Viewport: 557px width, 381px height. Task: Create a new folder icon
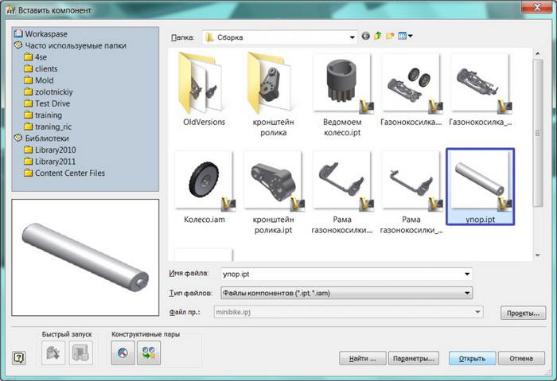(x=390, y=36)
